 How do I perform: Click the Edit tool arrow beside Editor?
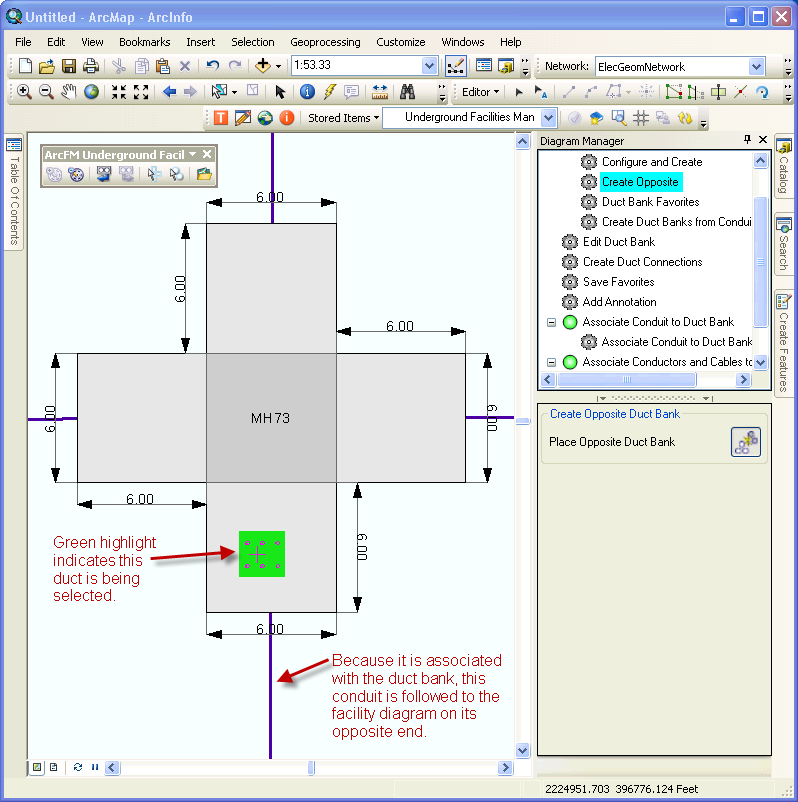(518, 92)
